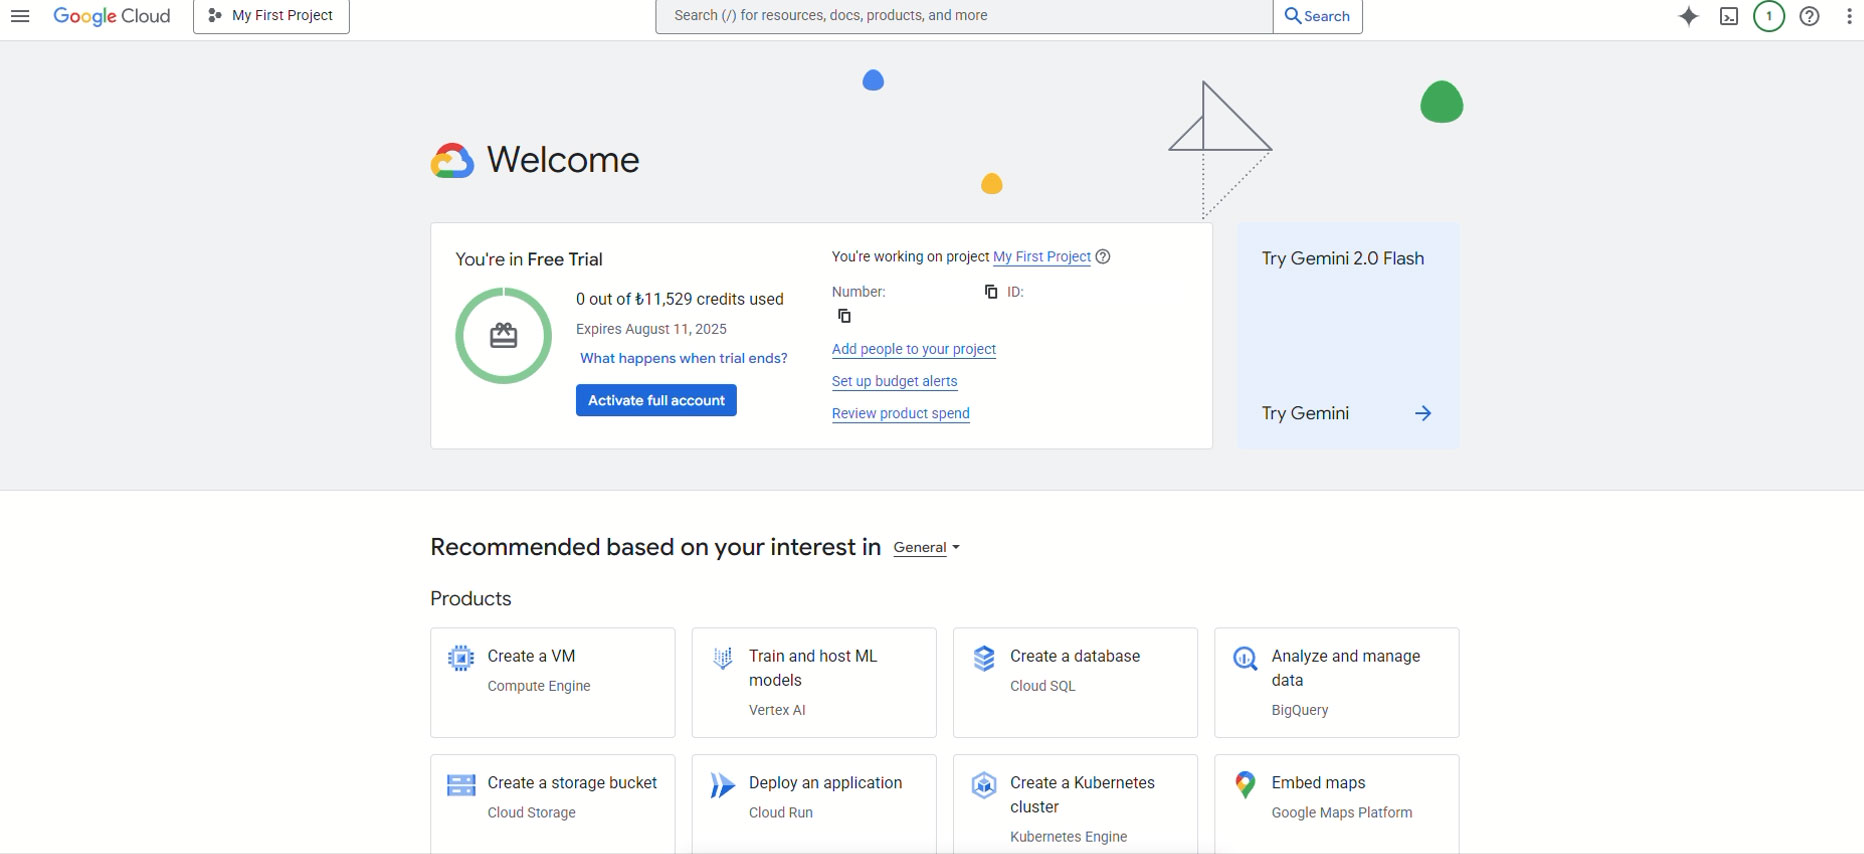This screenshot has width=1864, height=854.
Task: Open Create a Kubernetes cluster card
Action: coord(1075,804)
